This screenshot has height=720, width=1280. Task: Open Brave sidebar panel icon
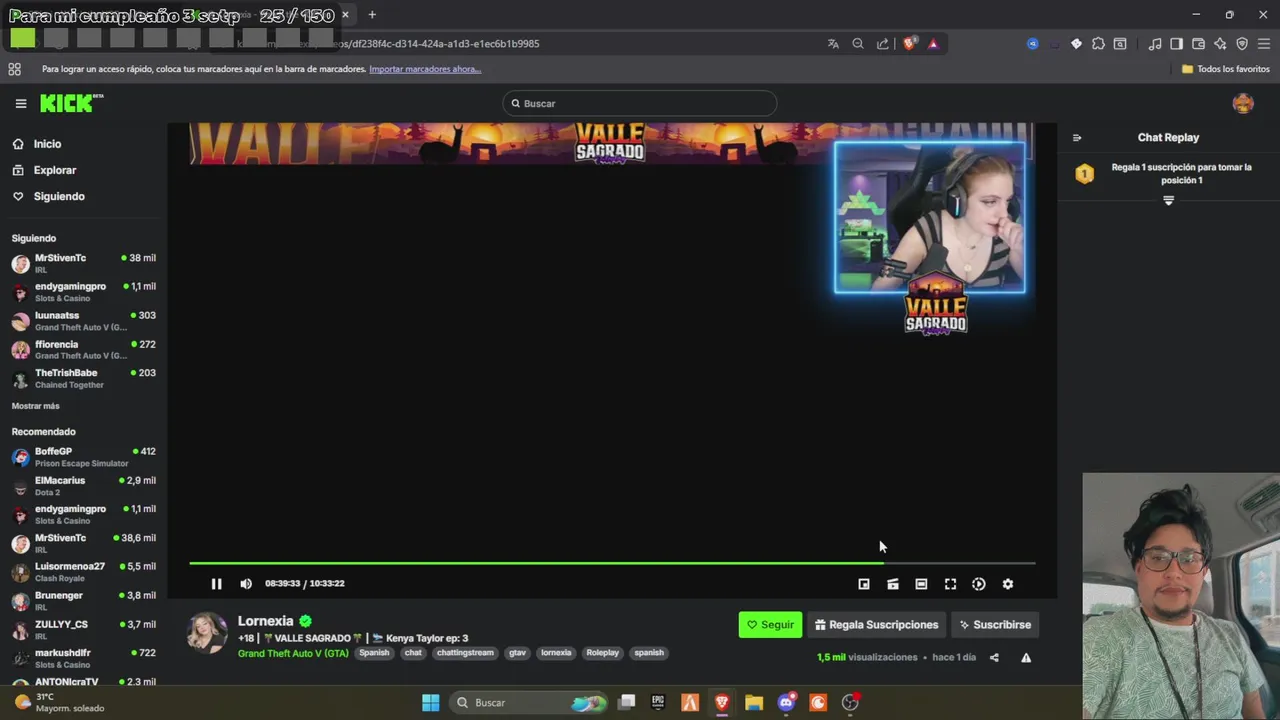(1177, 44)
